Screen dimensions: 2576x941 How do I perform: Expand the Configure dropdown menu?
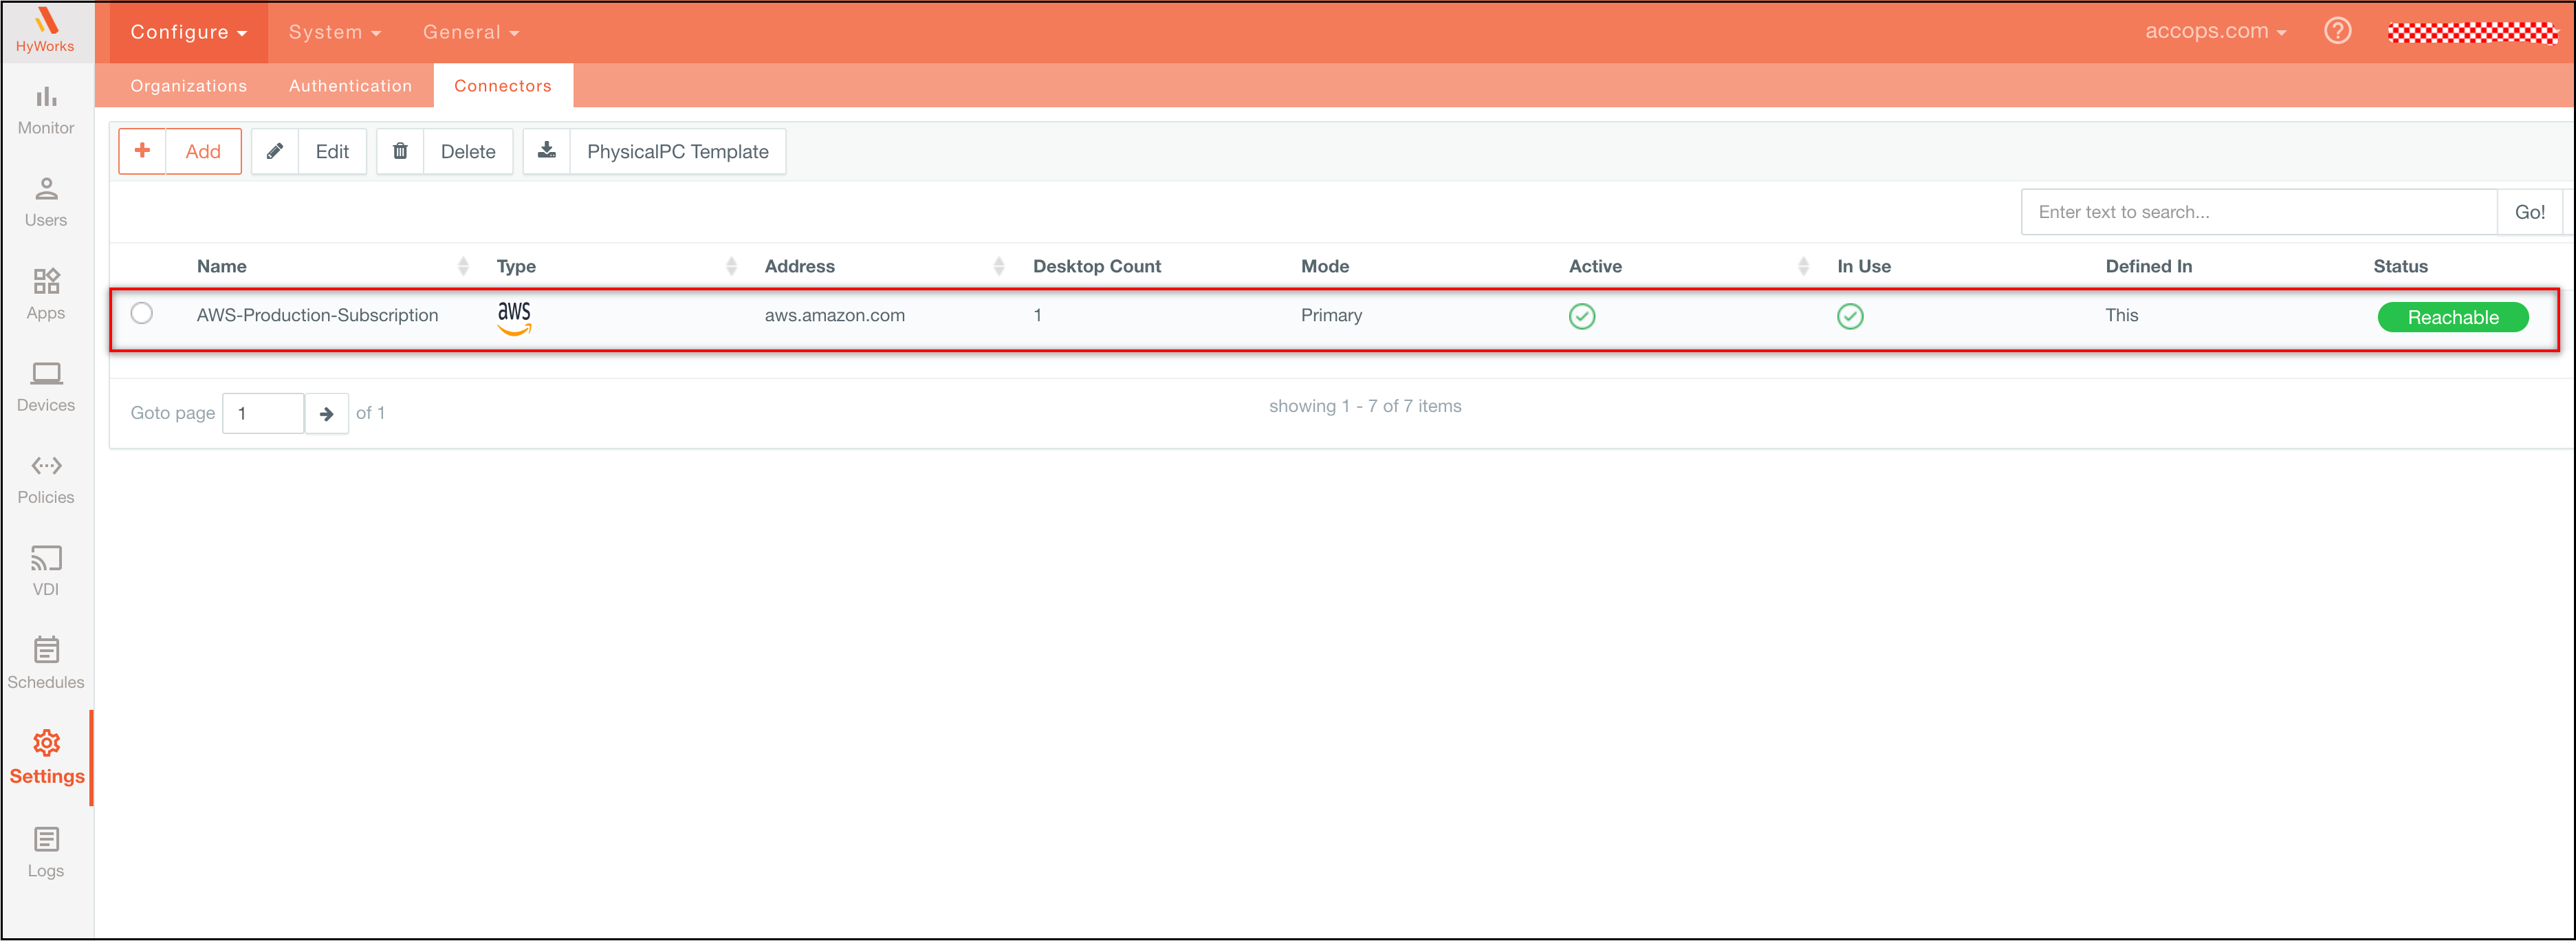pos(188,32)
